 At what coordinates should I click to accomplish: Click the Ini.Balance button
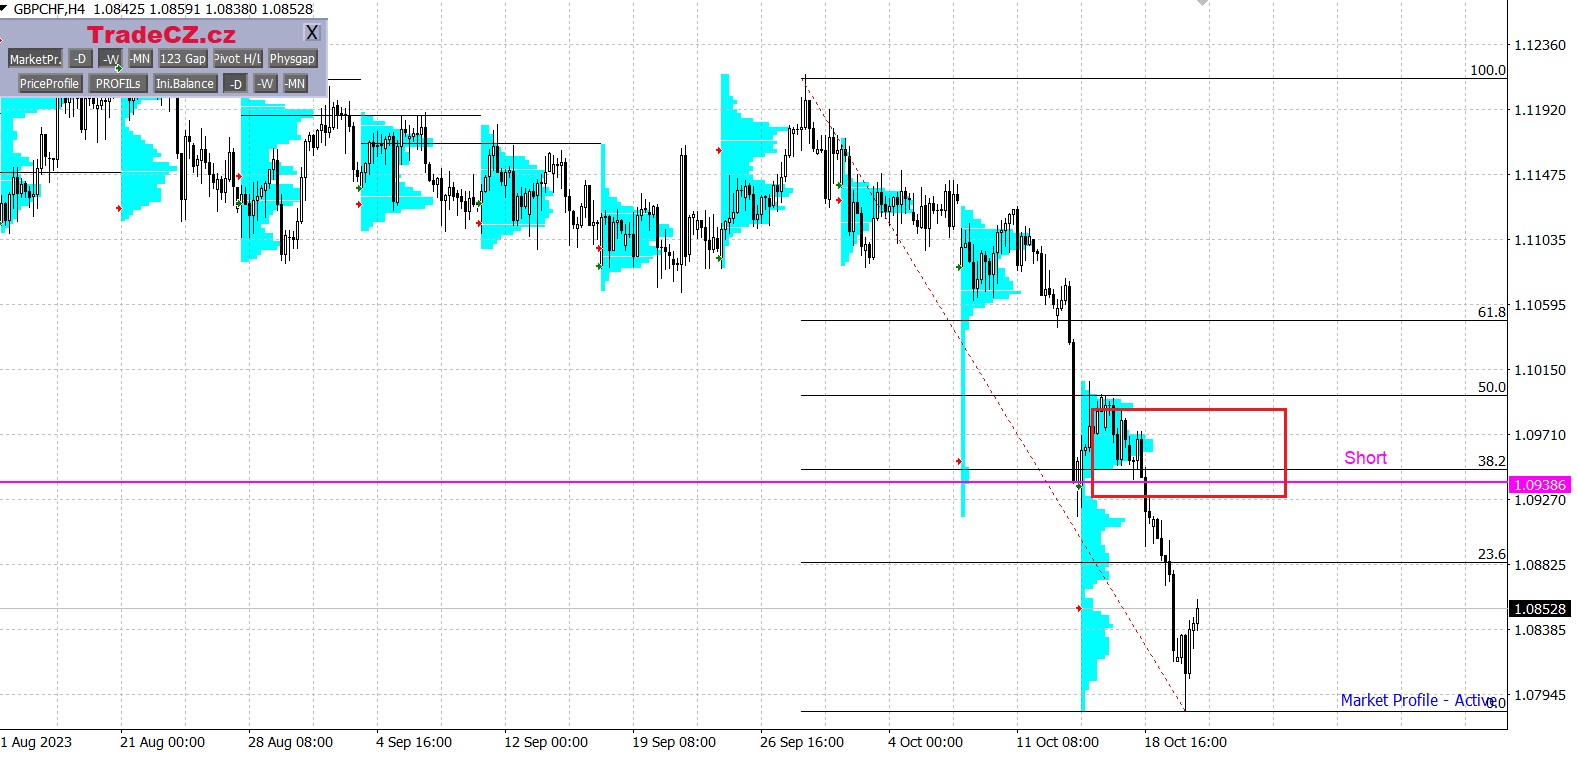pyautogui.click(x=185, y=84)
